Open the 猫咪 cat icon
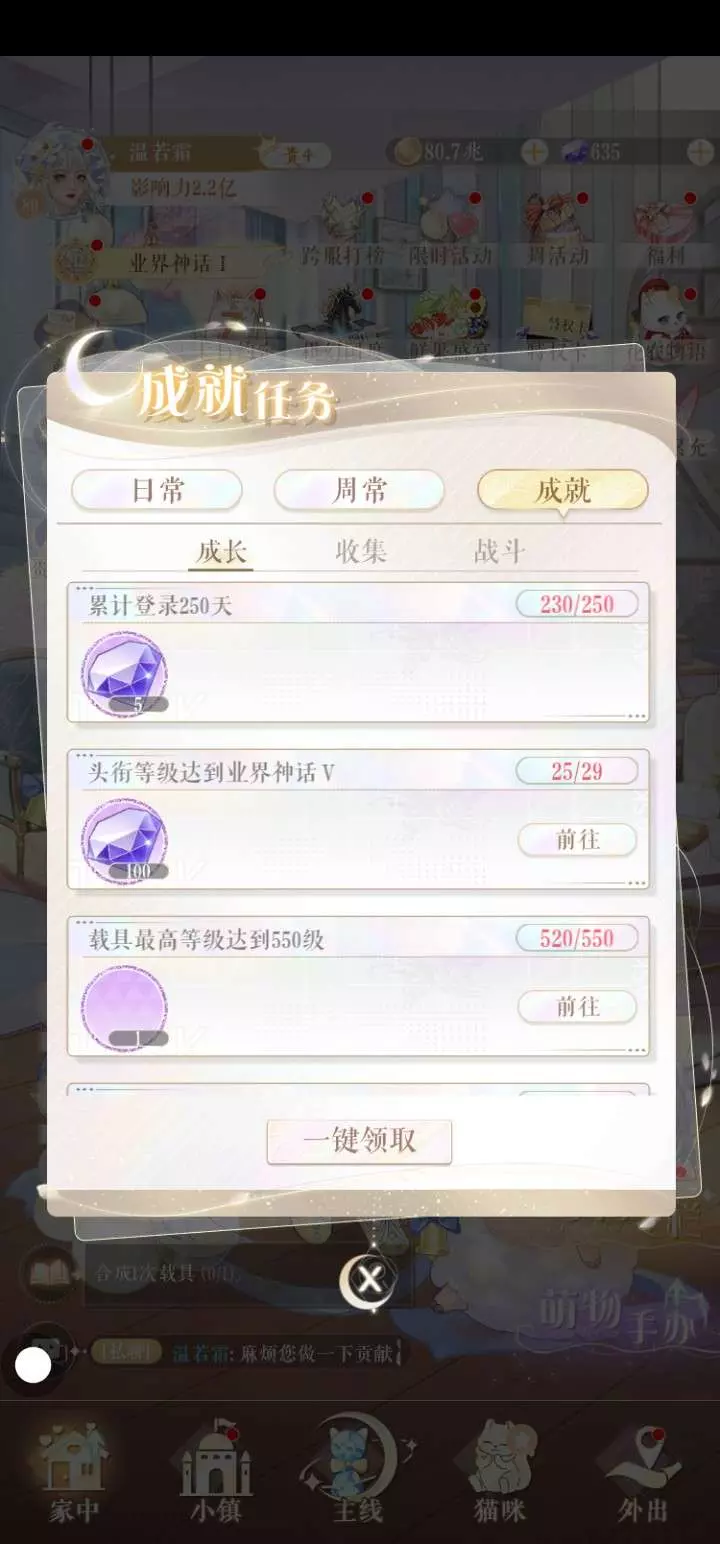Viewport: 720px width, 1544px height. click(499, 1473)
